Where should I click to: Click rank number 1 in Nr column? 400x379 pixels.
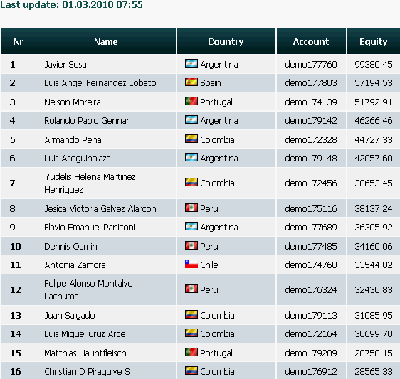13,64
